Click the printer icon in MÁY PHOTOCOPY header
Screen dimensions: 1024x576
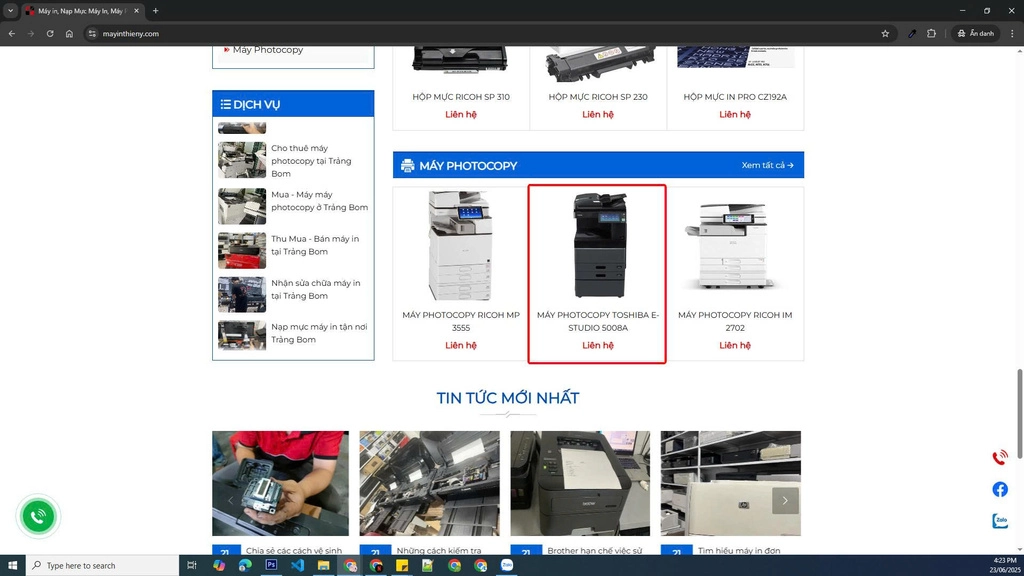(x=408, y=166)
